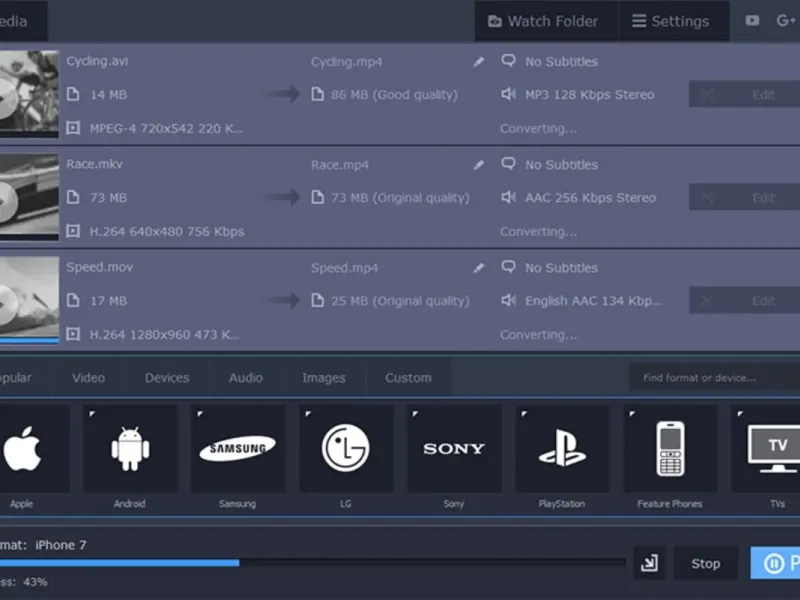
Task: Click the overall conversion progress bar
Action: [312, 563]
